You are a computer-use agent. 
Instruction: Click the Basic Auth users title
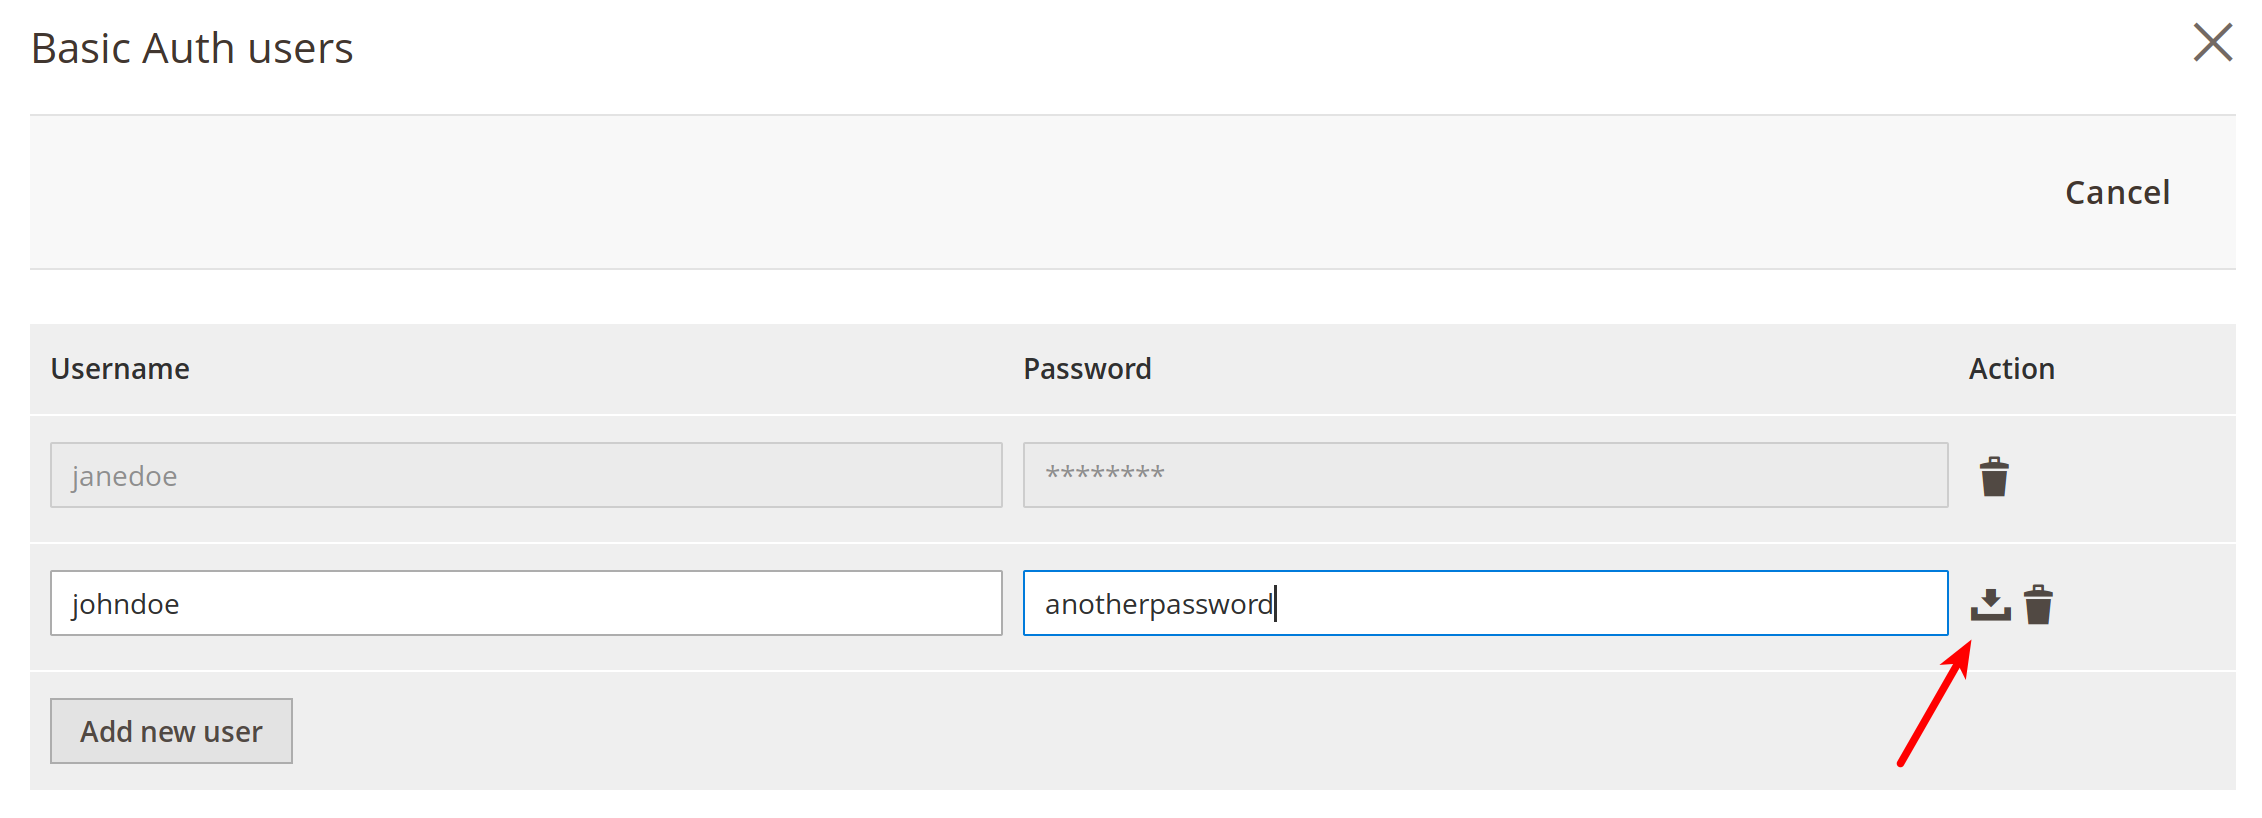(192, 48)
